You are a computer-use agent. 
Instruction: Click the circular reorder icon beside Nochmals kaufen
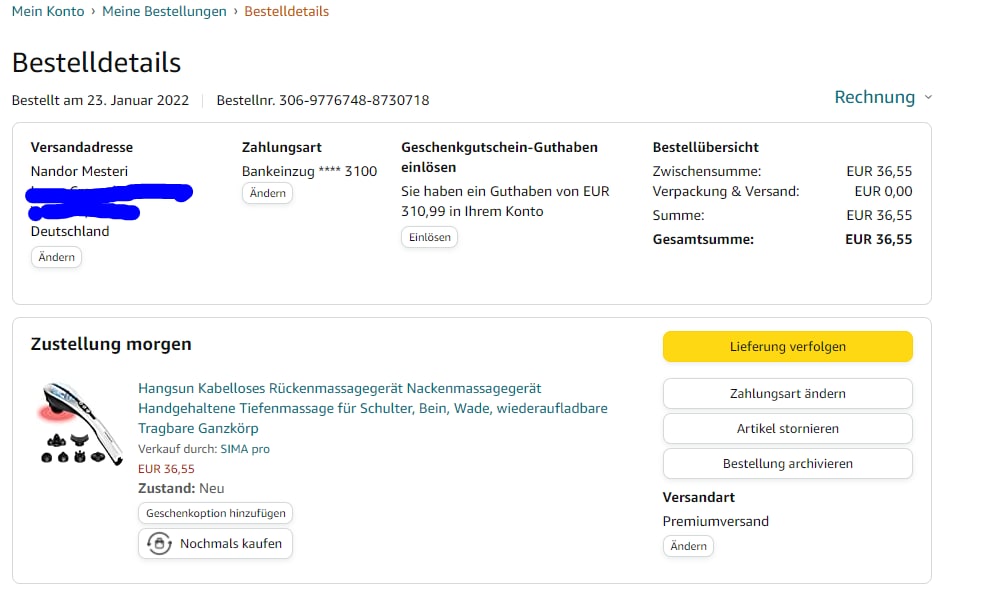[x=159, y=544]
